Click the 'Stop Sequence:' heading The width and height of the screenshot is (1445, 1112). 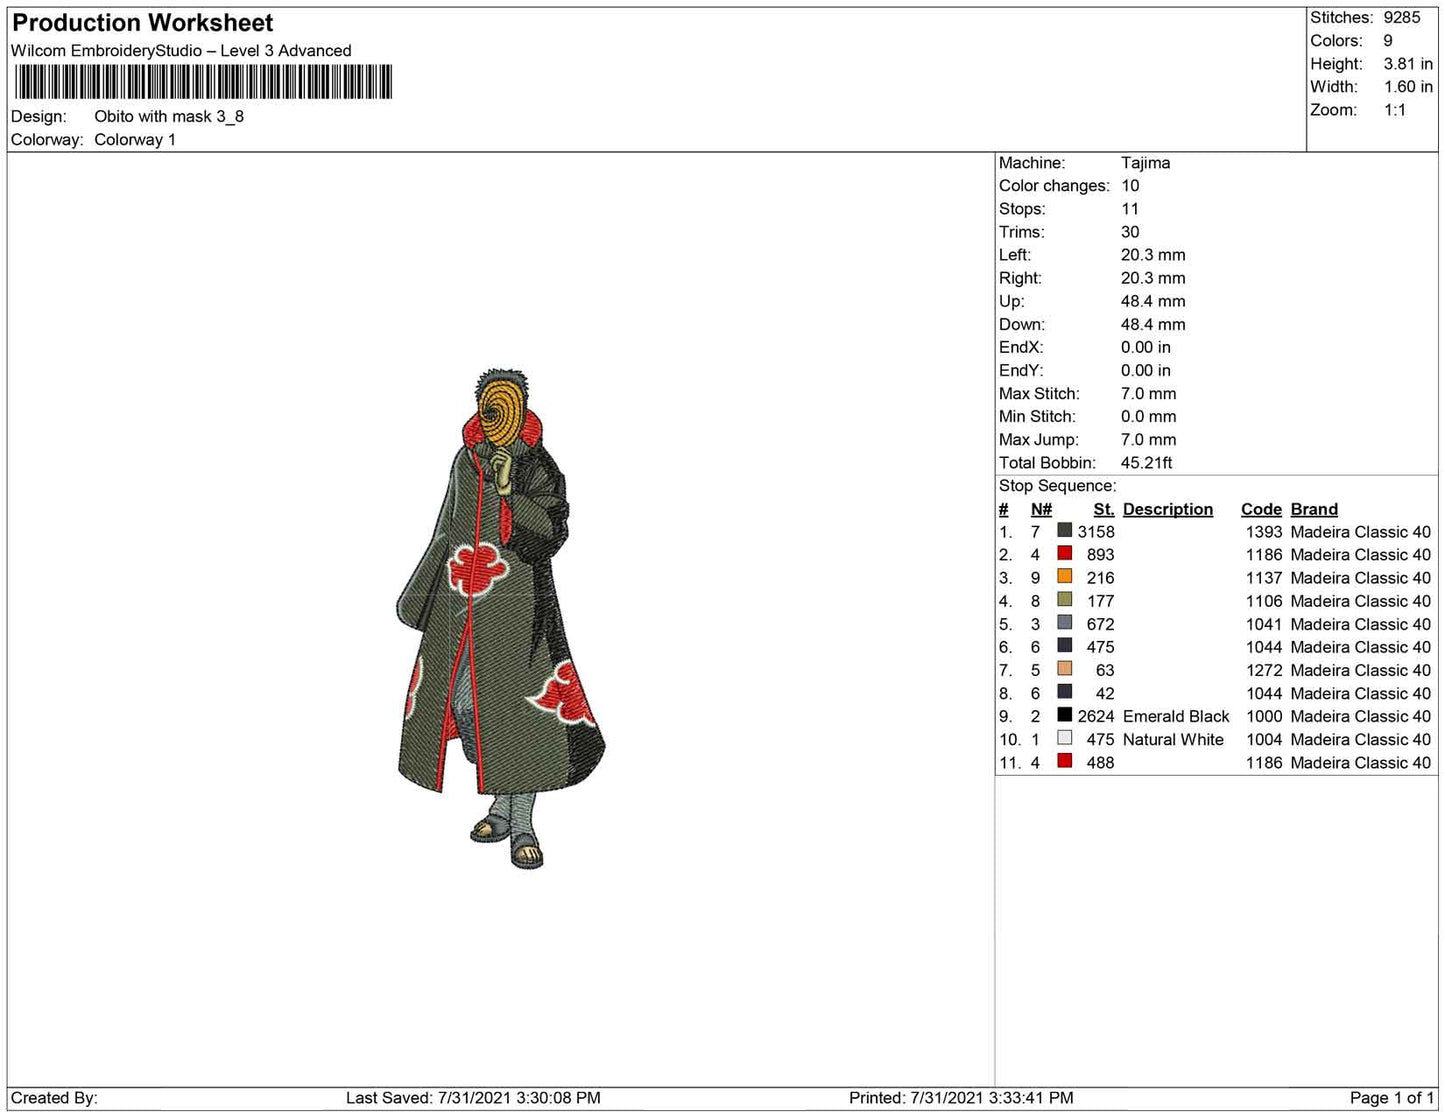[x=1058, y=486]
